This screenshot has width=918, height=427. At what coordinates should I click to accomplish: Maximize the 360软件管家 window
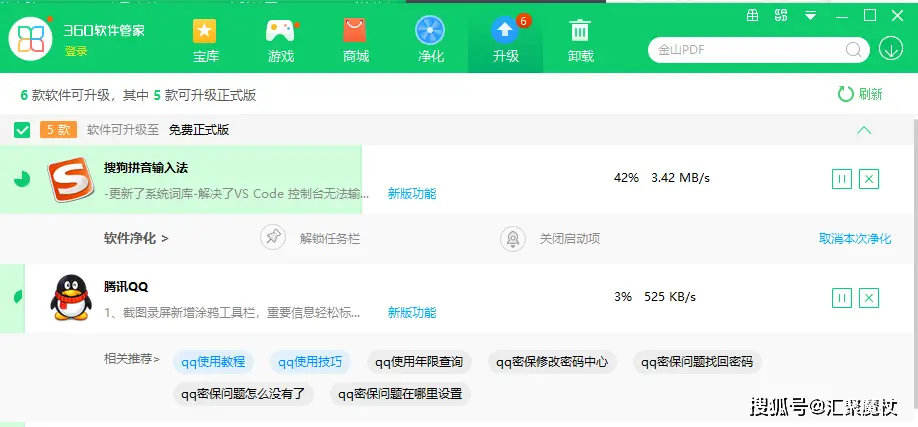[x=870, y=15]
